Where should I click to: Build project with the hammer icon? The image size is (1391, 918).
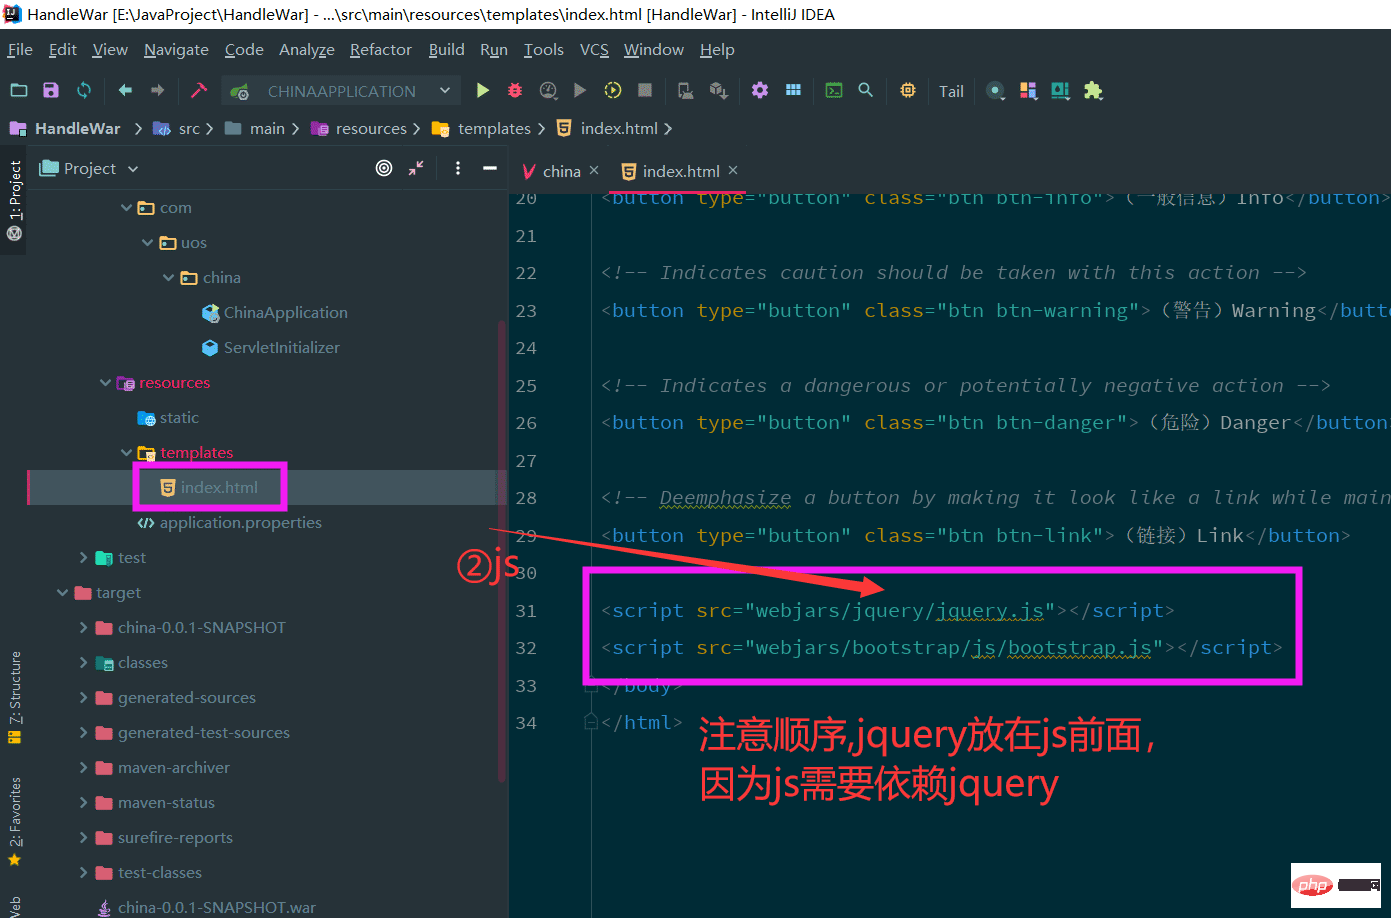pos(199,90)
